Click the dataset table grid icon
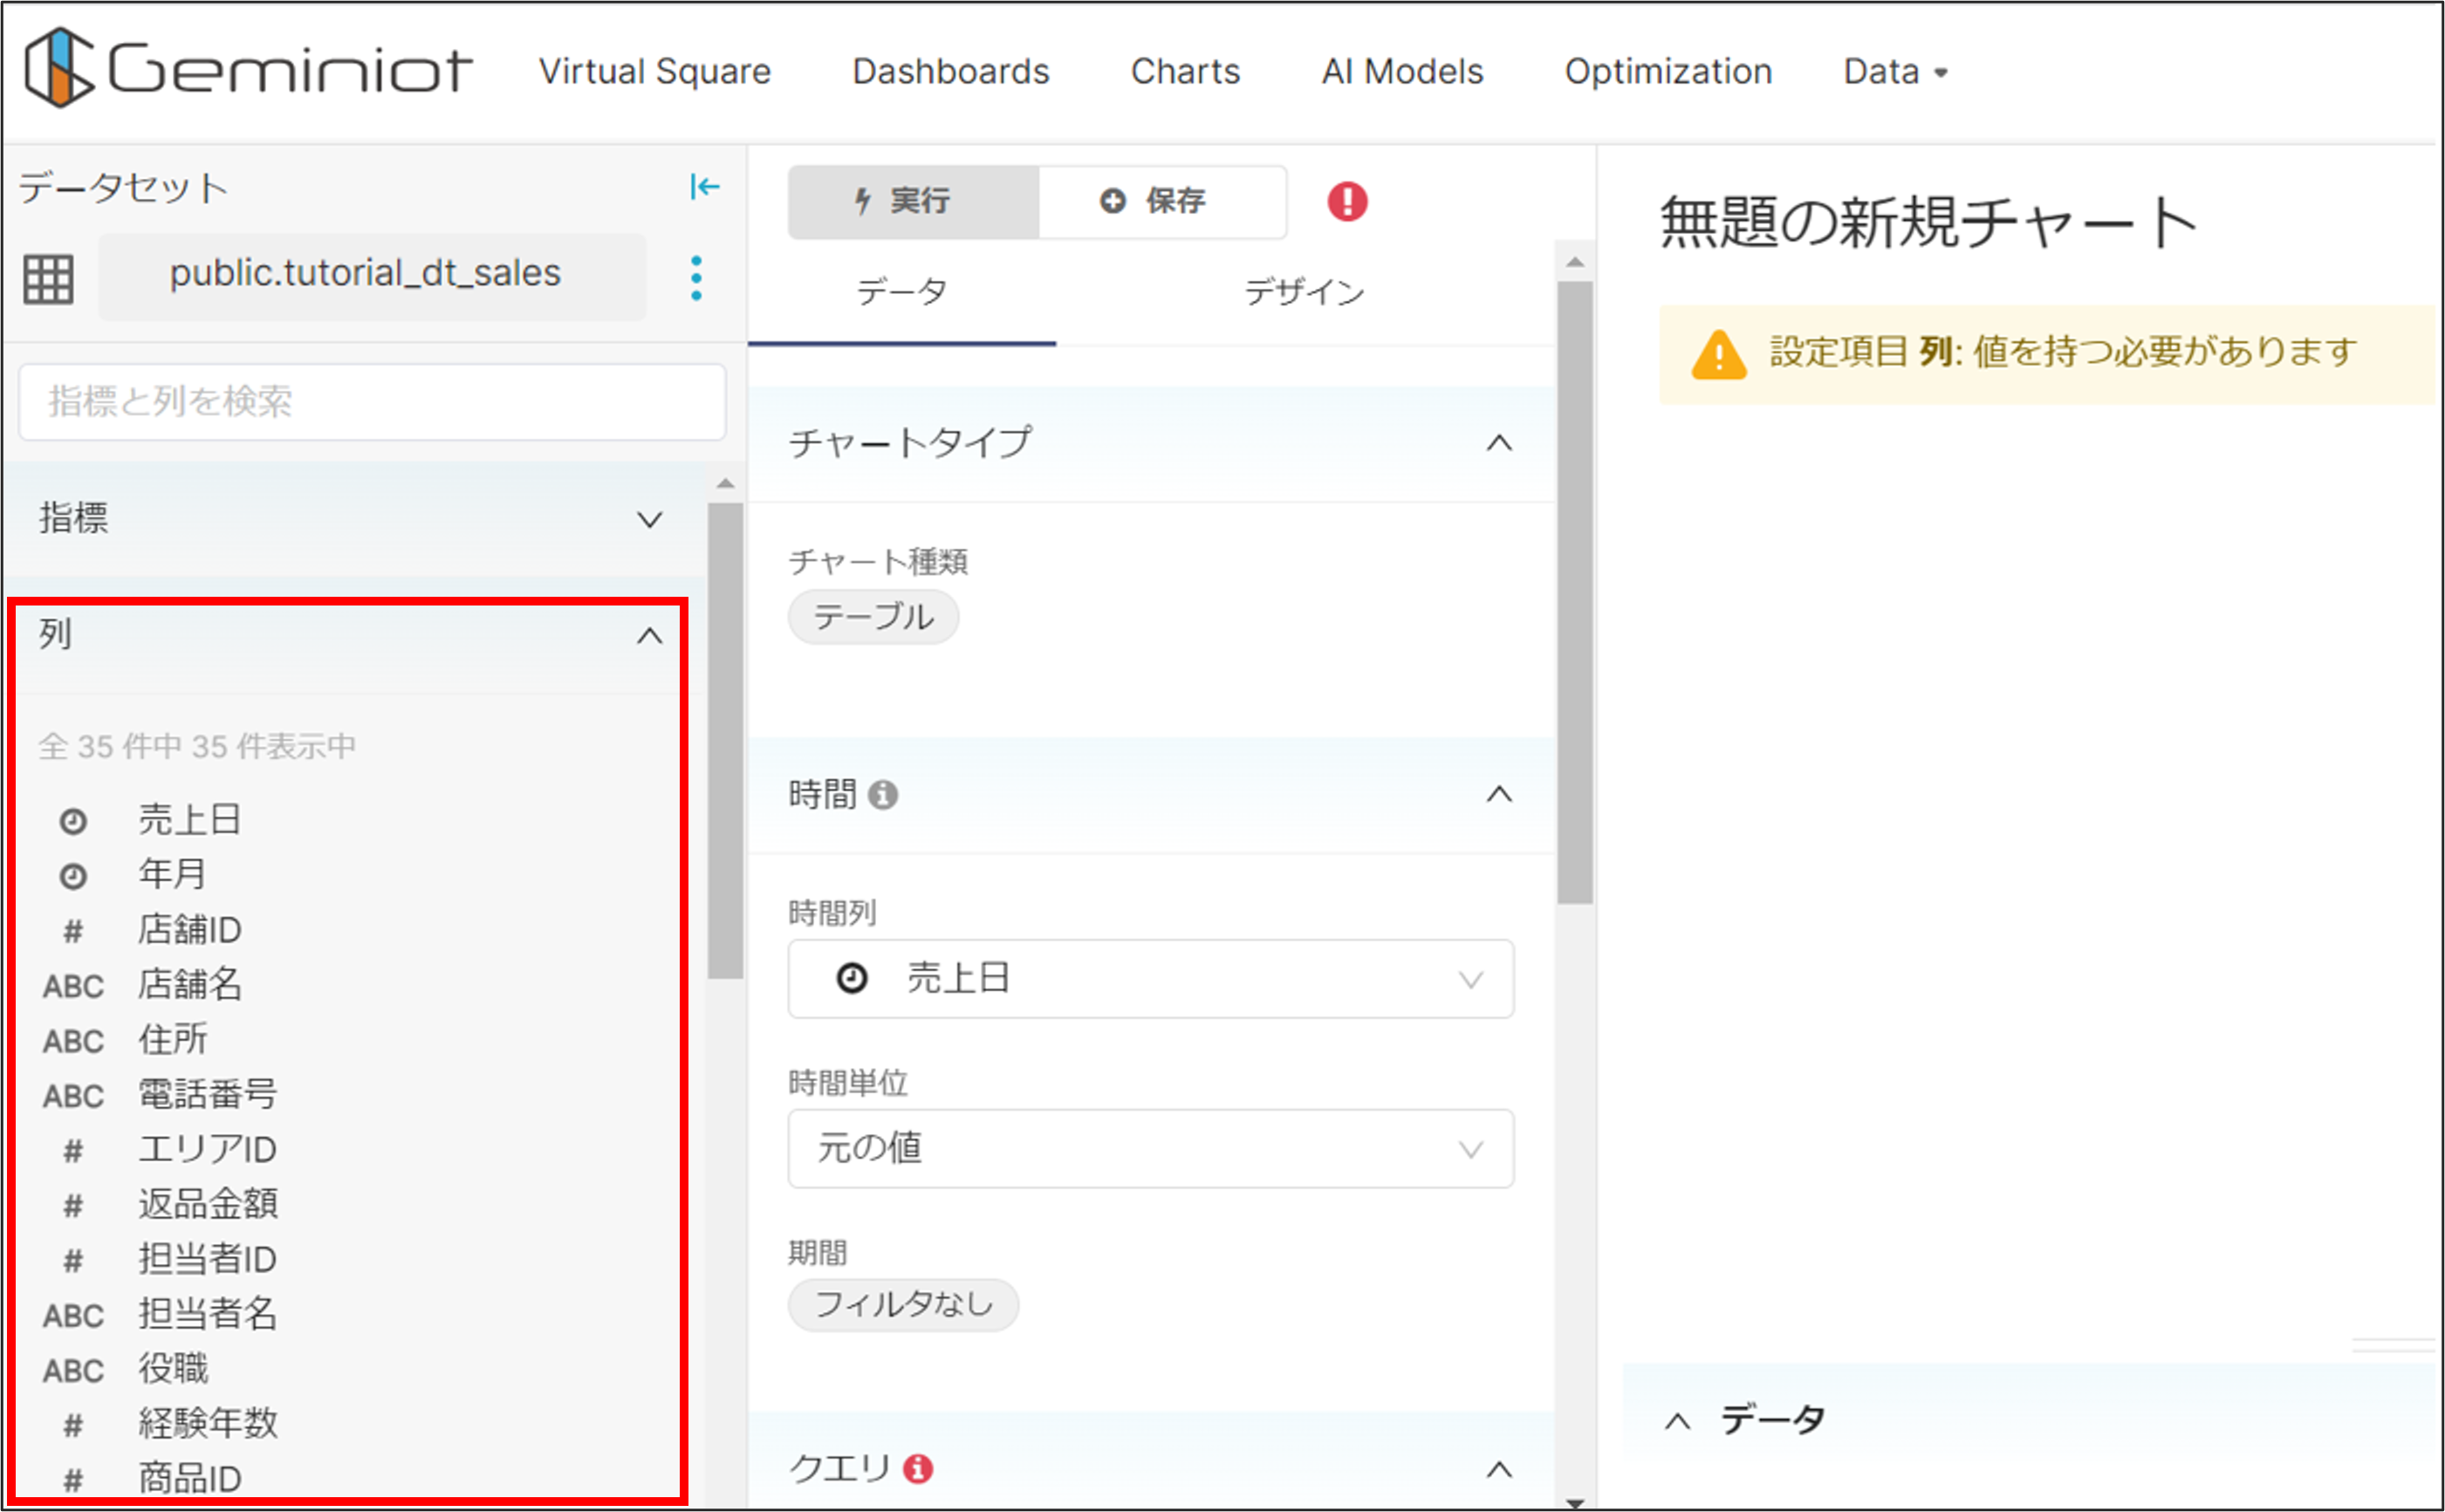 pyautogui.click(x=48, y=279)
